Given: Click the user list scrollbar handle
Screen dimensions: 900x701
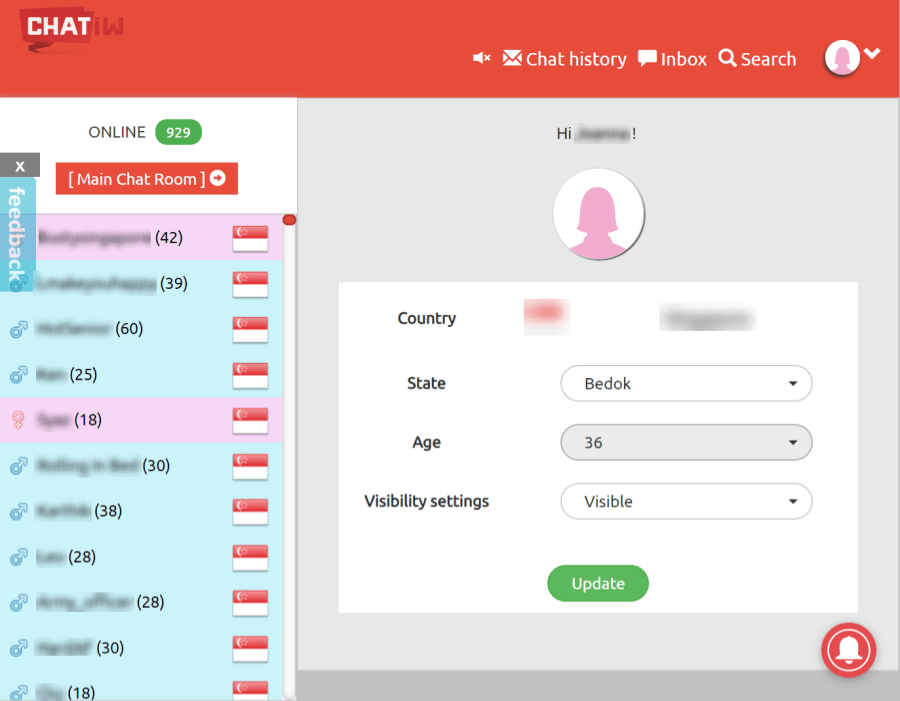Looking at the screenshot, I should 289,220.
